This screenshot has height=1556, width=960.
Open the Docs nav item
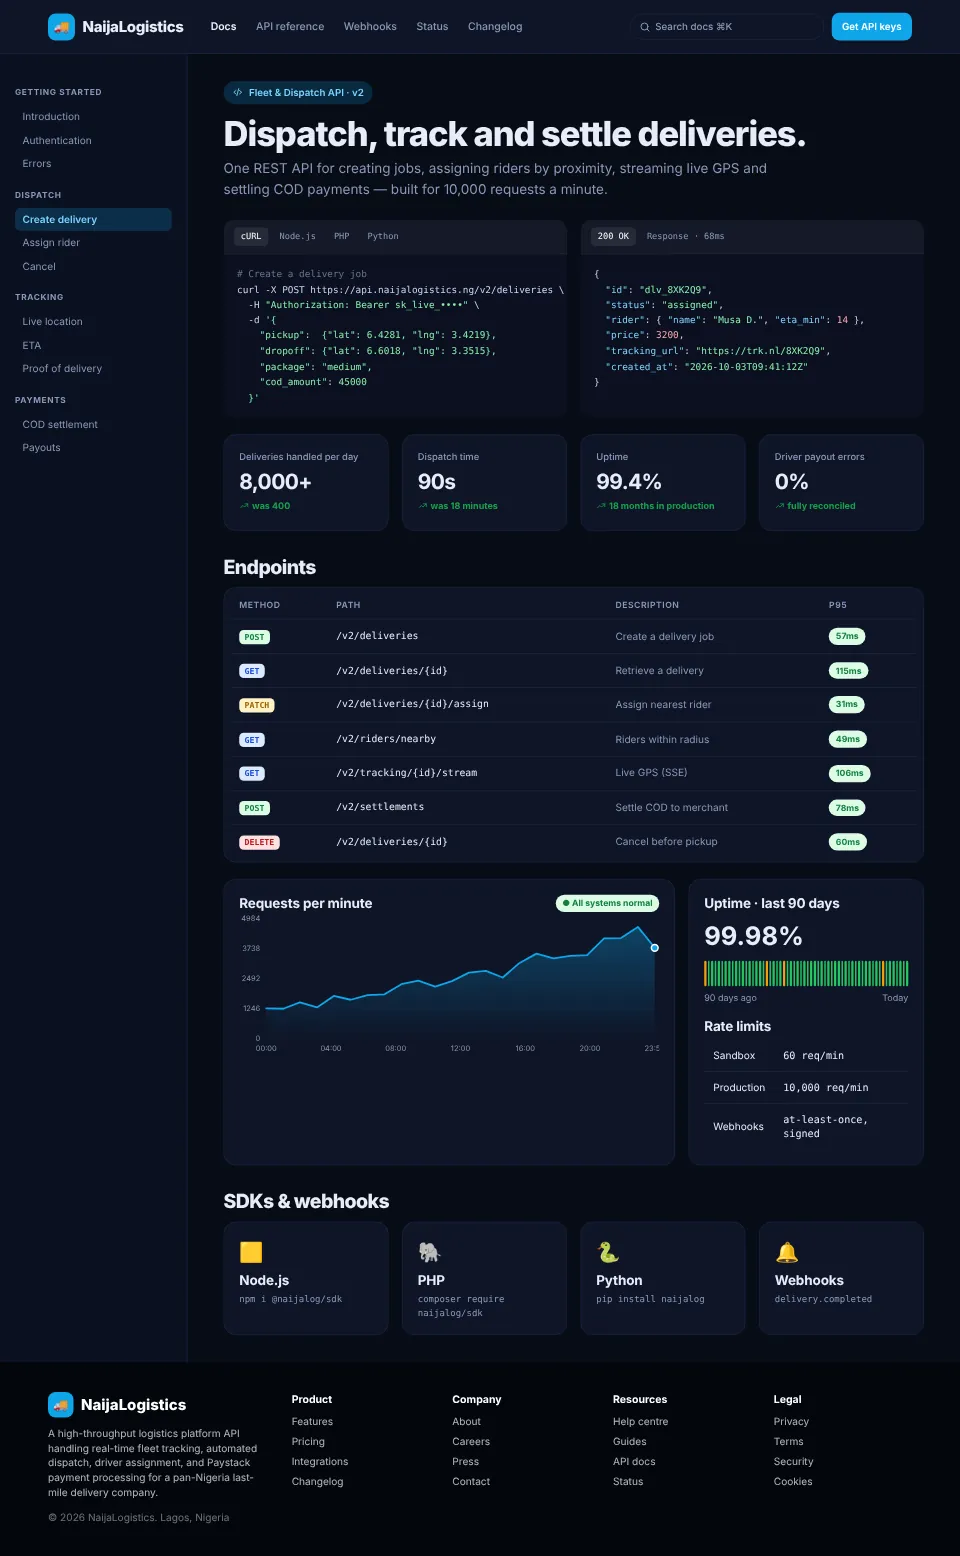[223, 27]
